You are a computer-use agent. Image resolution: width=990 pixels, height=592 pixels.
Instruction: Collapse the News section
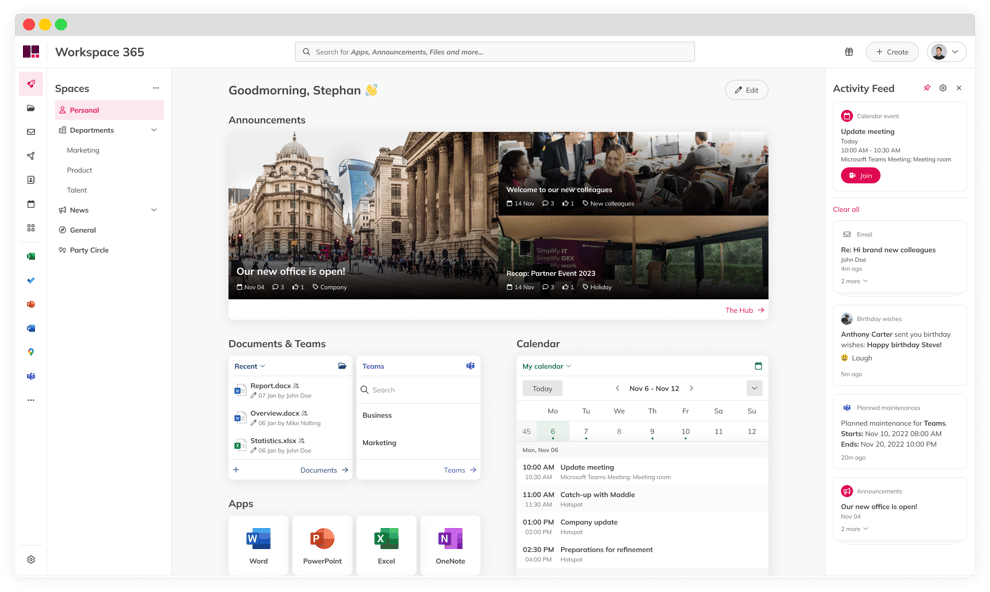tap(154, 210)
